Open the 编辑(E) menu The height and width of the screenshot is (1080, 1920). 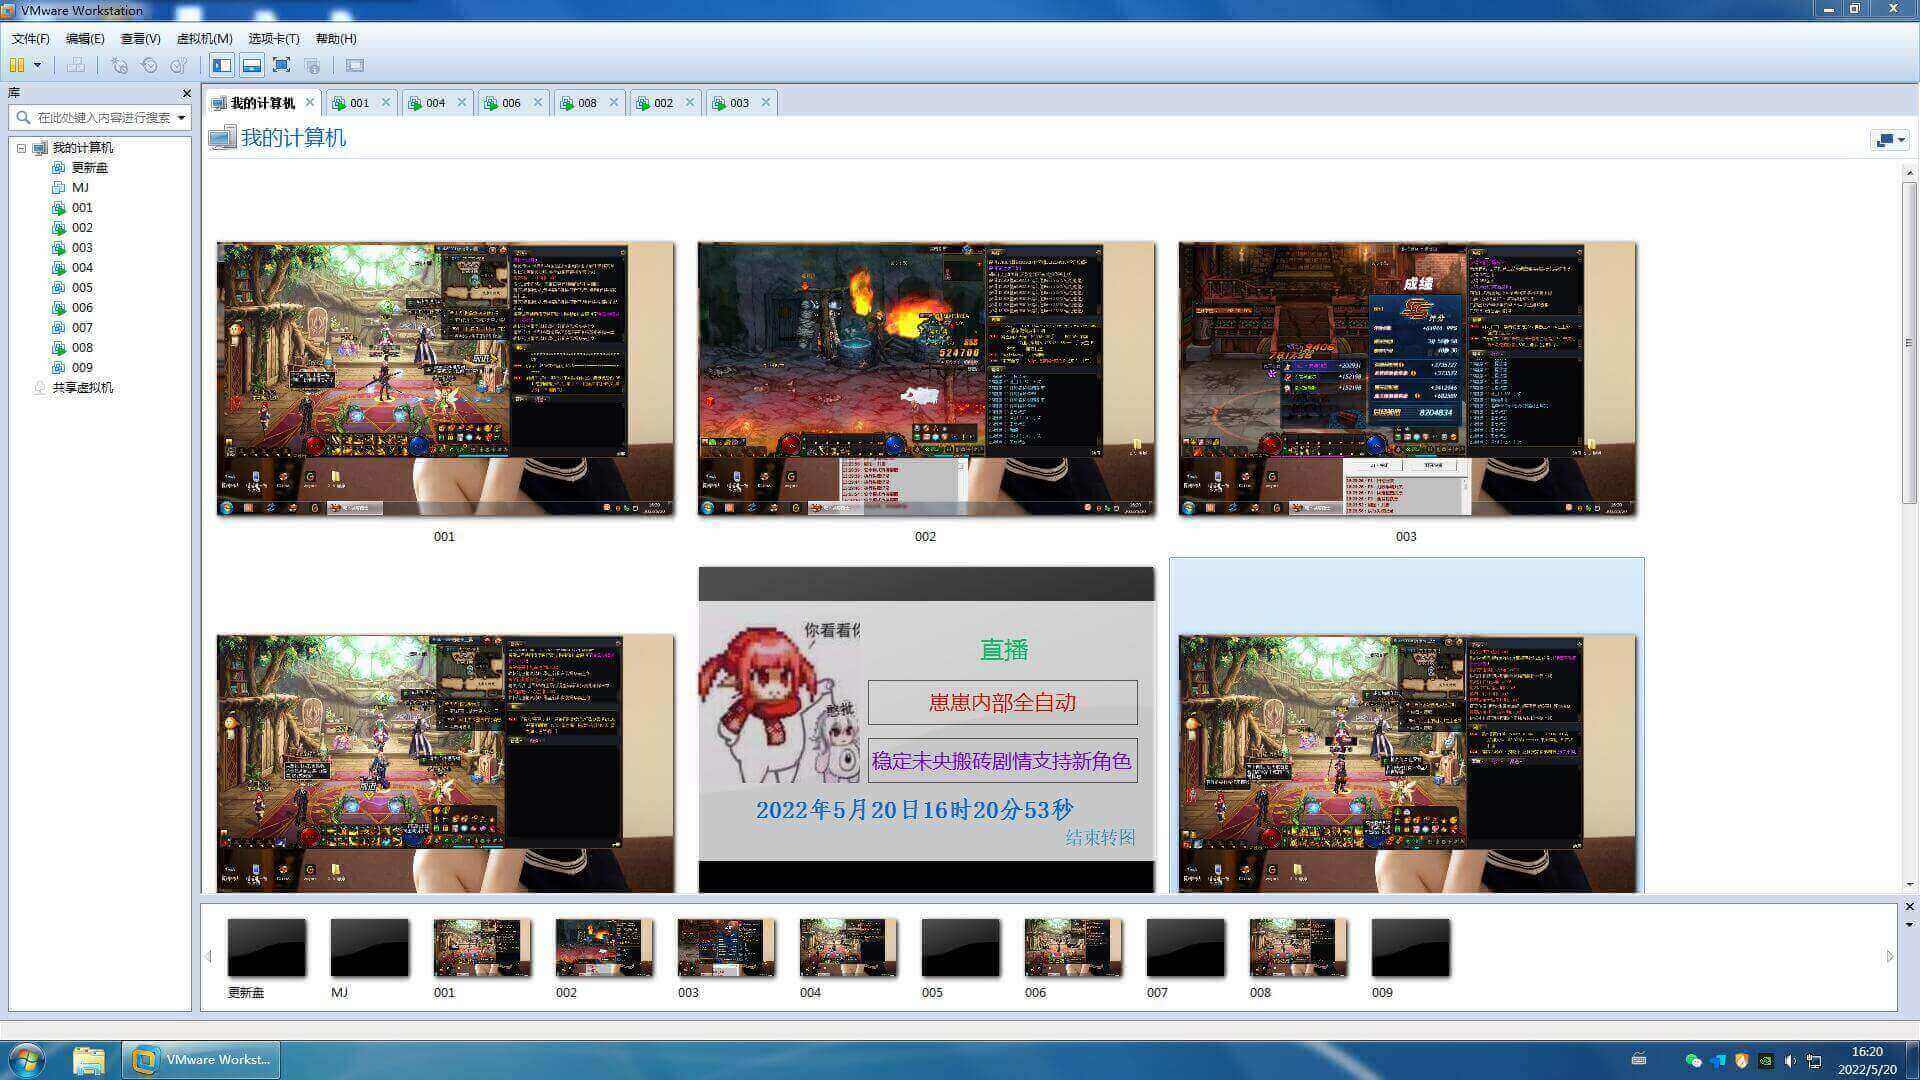click(x=85, y=39)
